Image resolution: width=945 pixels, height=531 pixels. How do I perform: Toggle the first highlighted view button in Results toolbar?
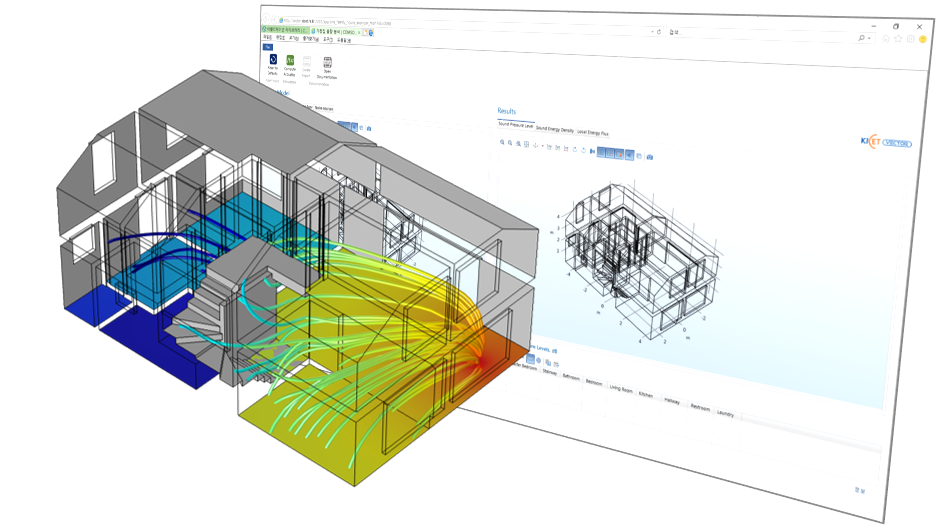tap(603, 152)
